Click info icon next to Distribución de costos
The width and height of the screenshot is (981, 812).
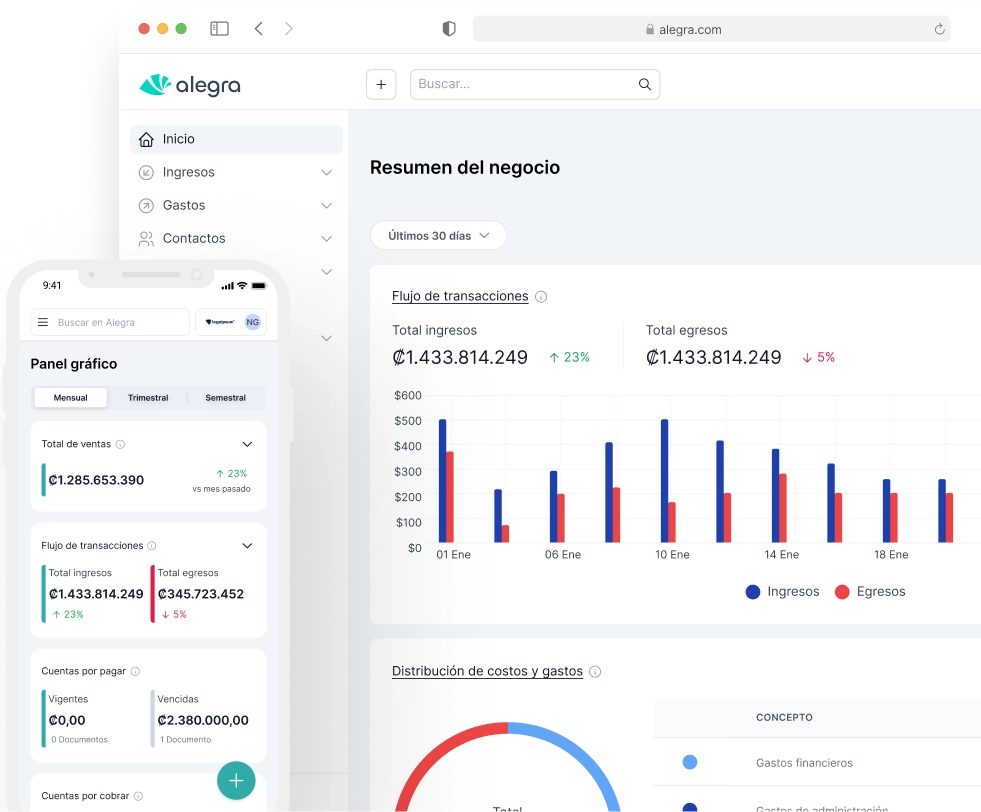(x=596, y=672)
